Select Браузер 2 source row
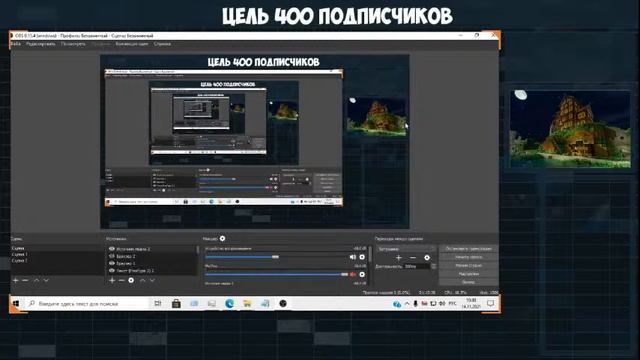 point(151,256)
